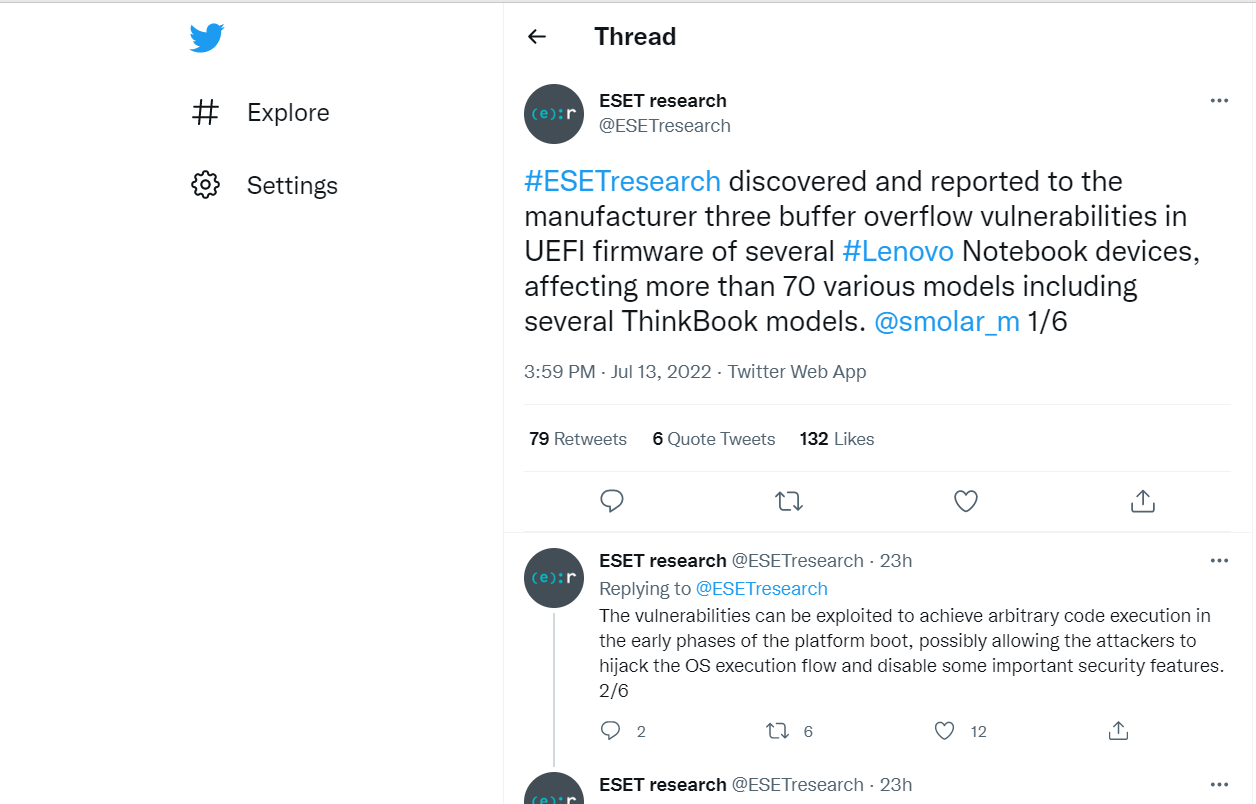Open more options on the third tweet
The width and height of the screenshot is (1256, 804).
click(1219, 784)
